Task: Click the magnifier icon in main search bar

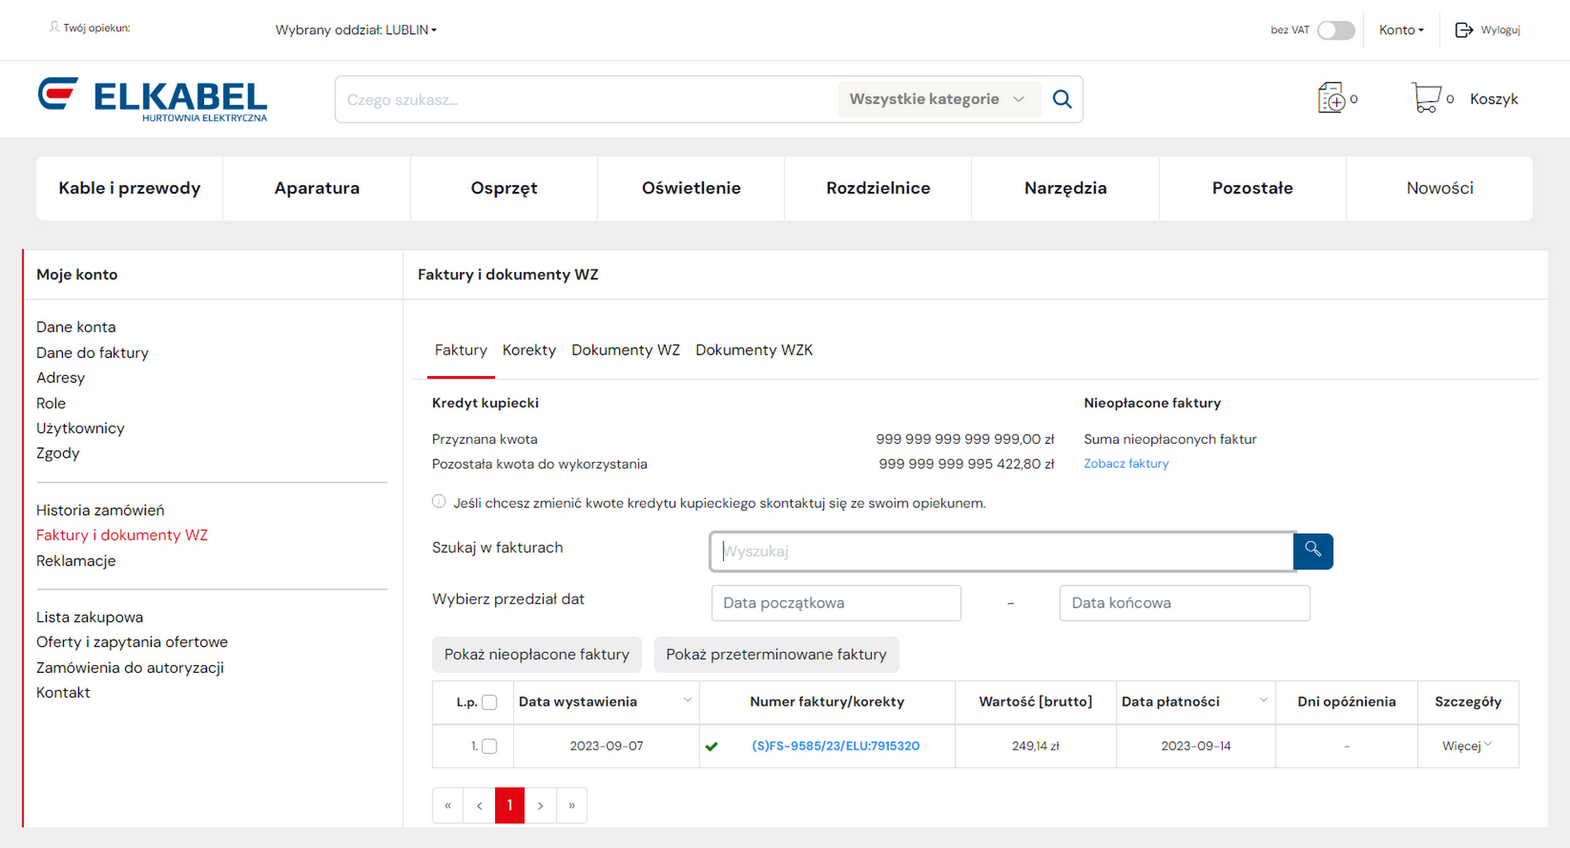Action: [1062, 99]
